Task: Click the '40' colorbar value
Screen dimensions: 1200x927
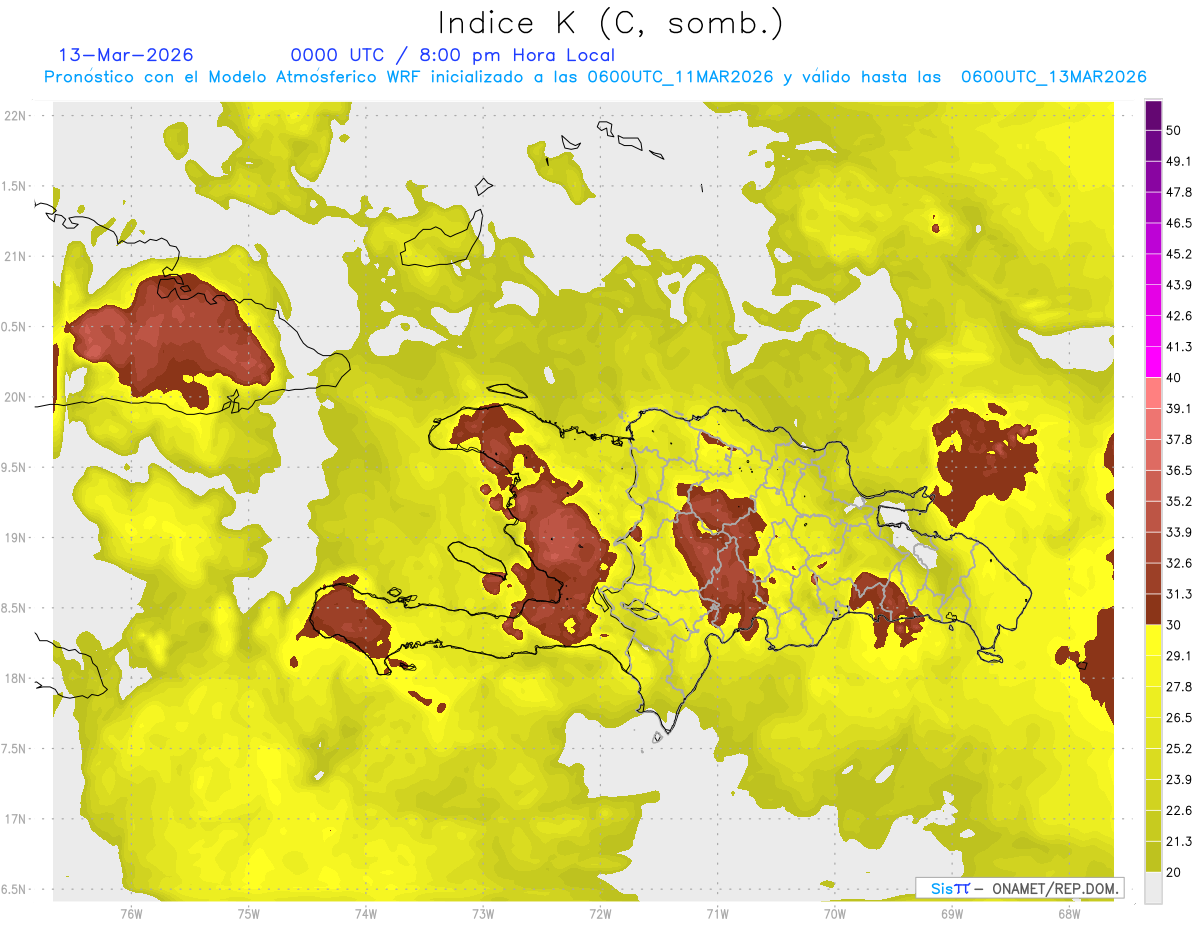Action: (1174, 377)
